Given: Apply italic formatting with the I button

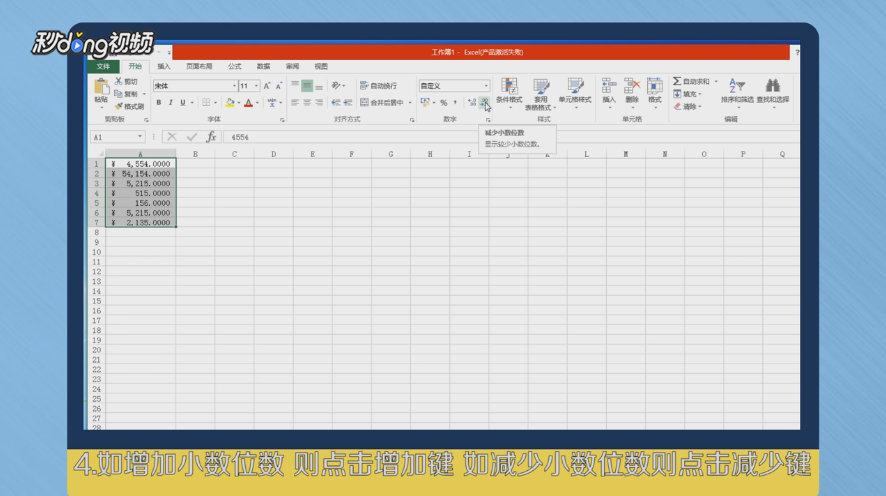Looking at the screenshot, I should (x=171, y=103).
